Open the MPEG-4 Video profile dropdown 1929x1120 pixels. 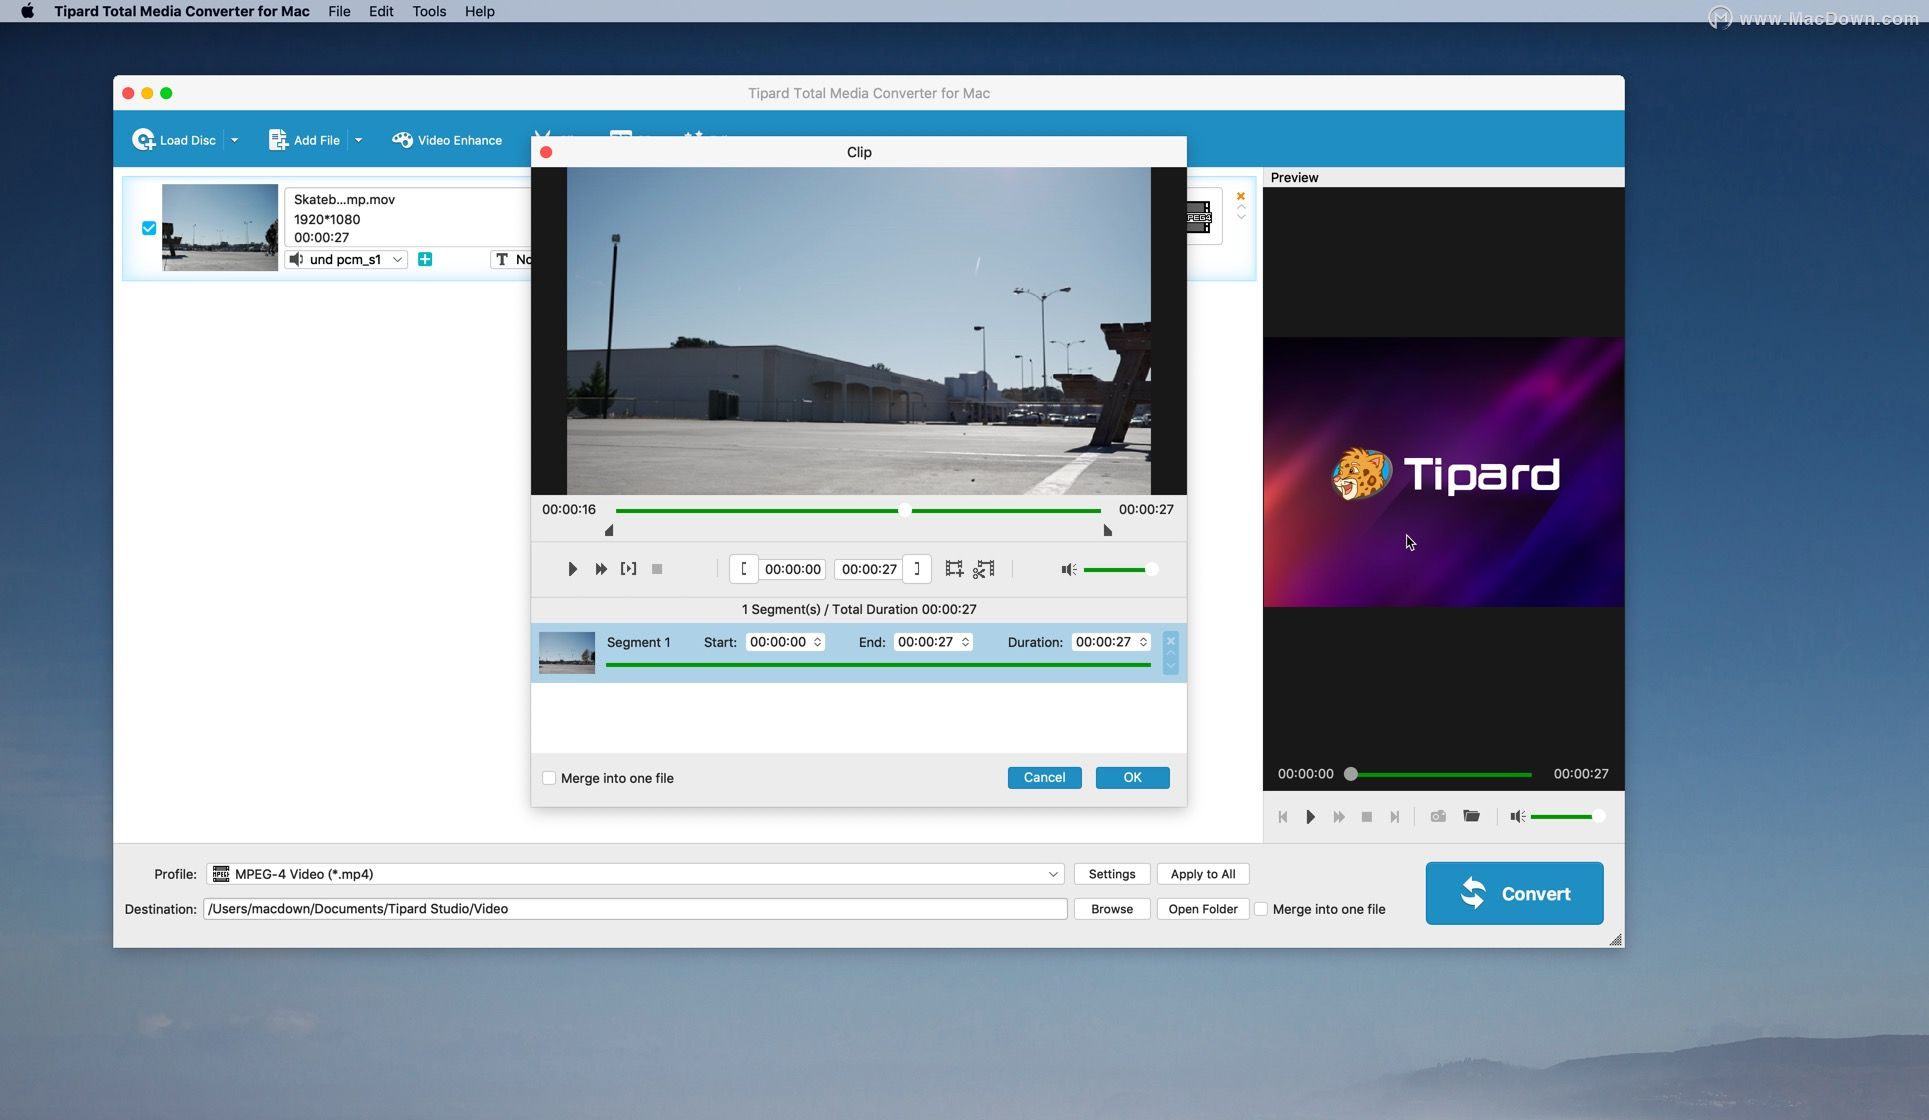[1052, 873]
